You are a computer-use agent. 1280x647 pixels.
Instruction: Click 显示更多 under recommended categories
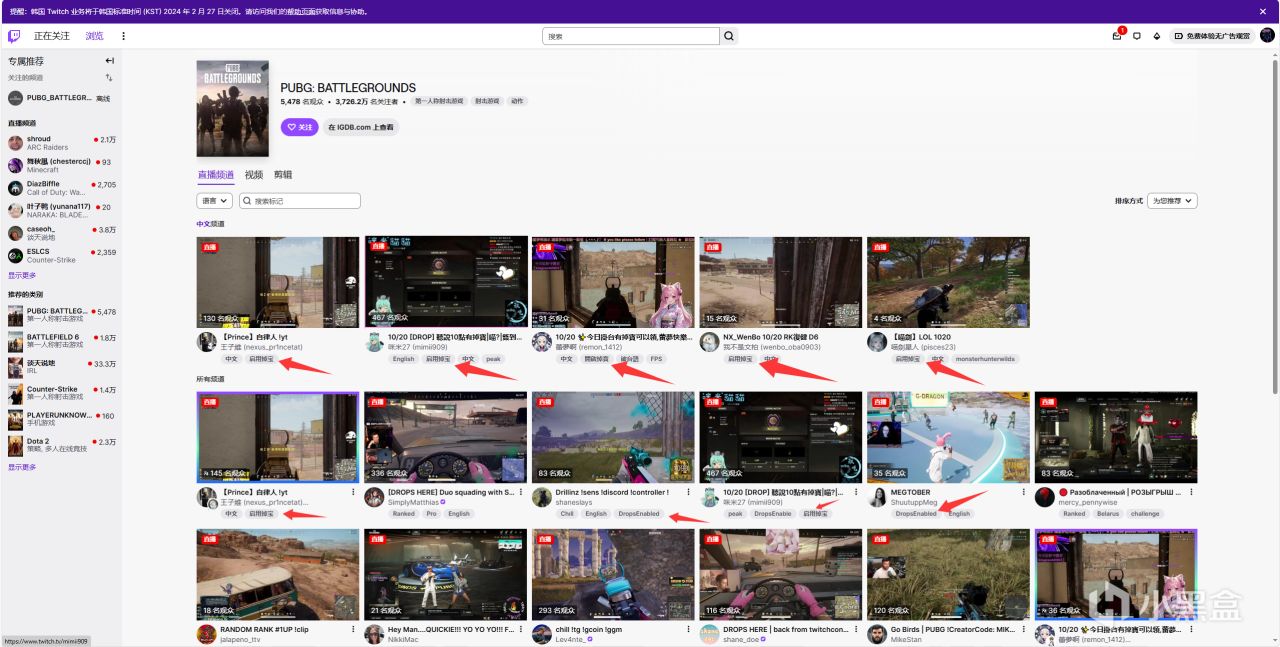[22, 467]
